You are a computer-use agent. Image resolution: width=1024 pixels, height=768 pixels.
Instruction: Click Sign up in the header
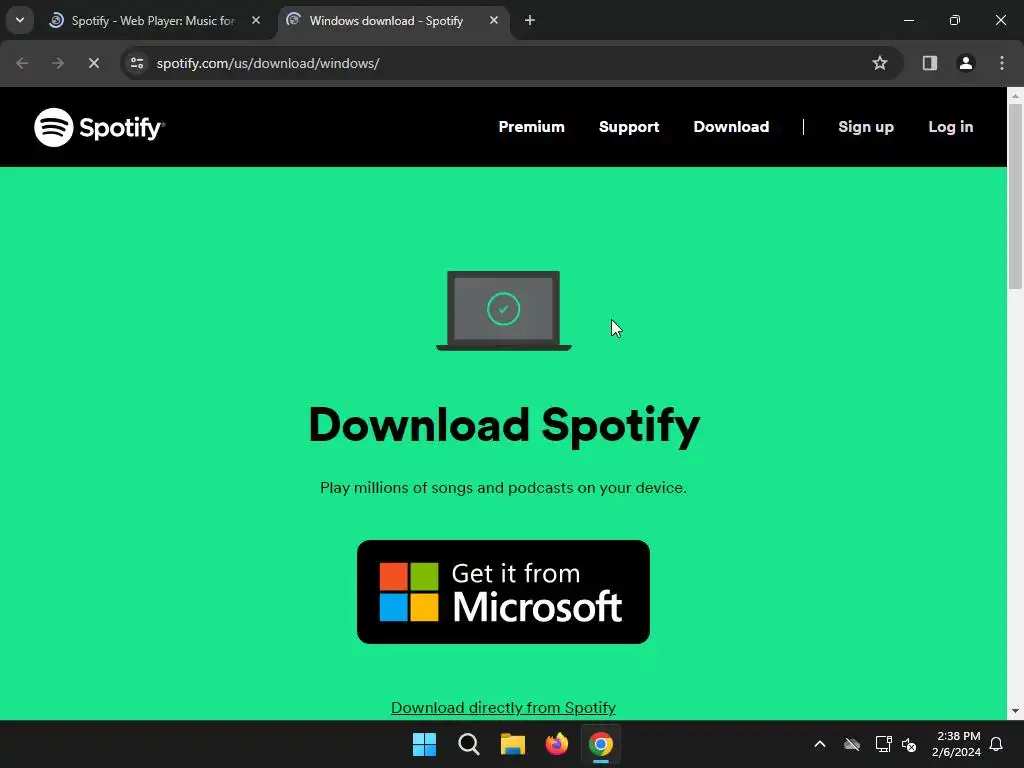pyautogui.click(x=866, y=127)
